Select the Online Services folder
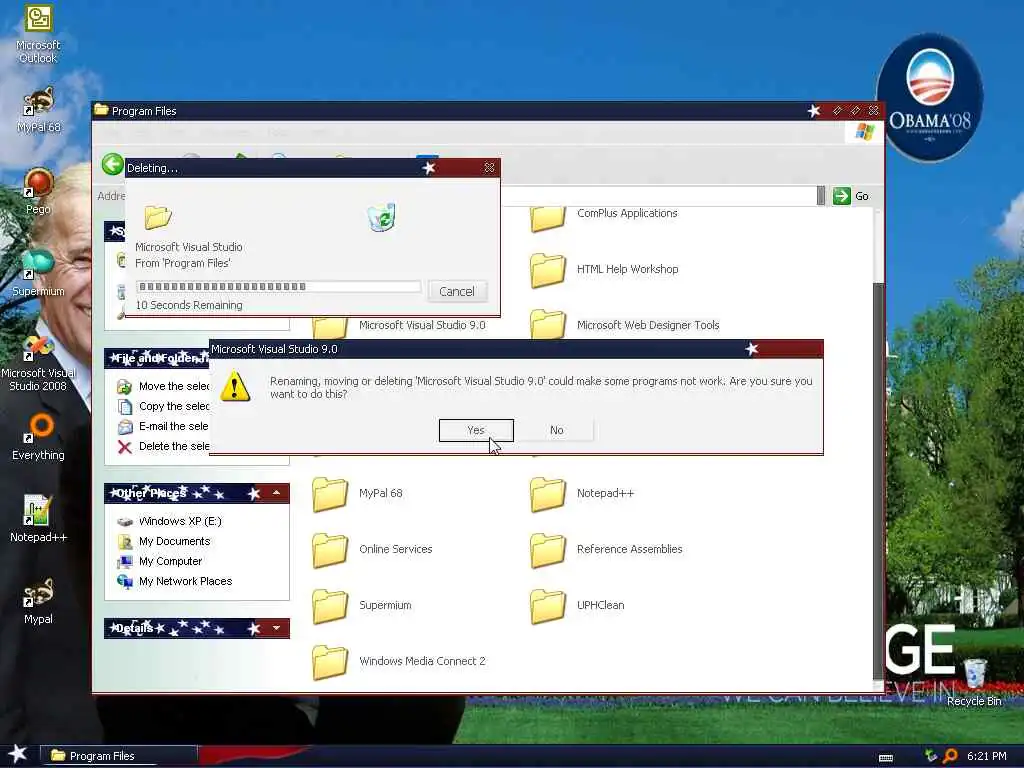Viewport: 1024px width, 768px height. pyautogui.click(x=372, y=549)
